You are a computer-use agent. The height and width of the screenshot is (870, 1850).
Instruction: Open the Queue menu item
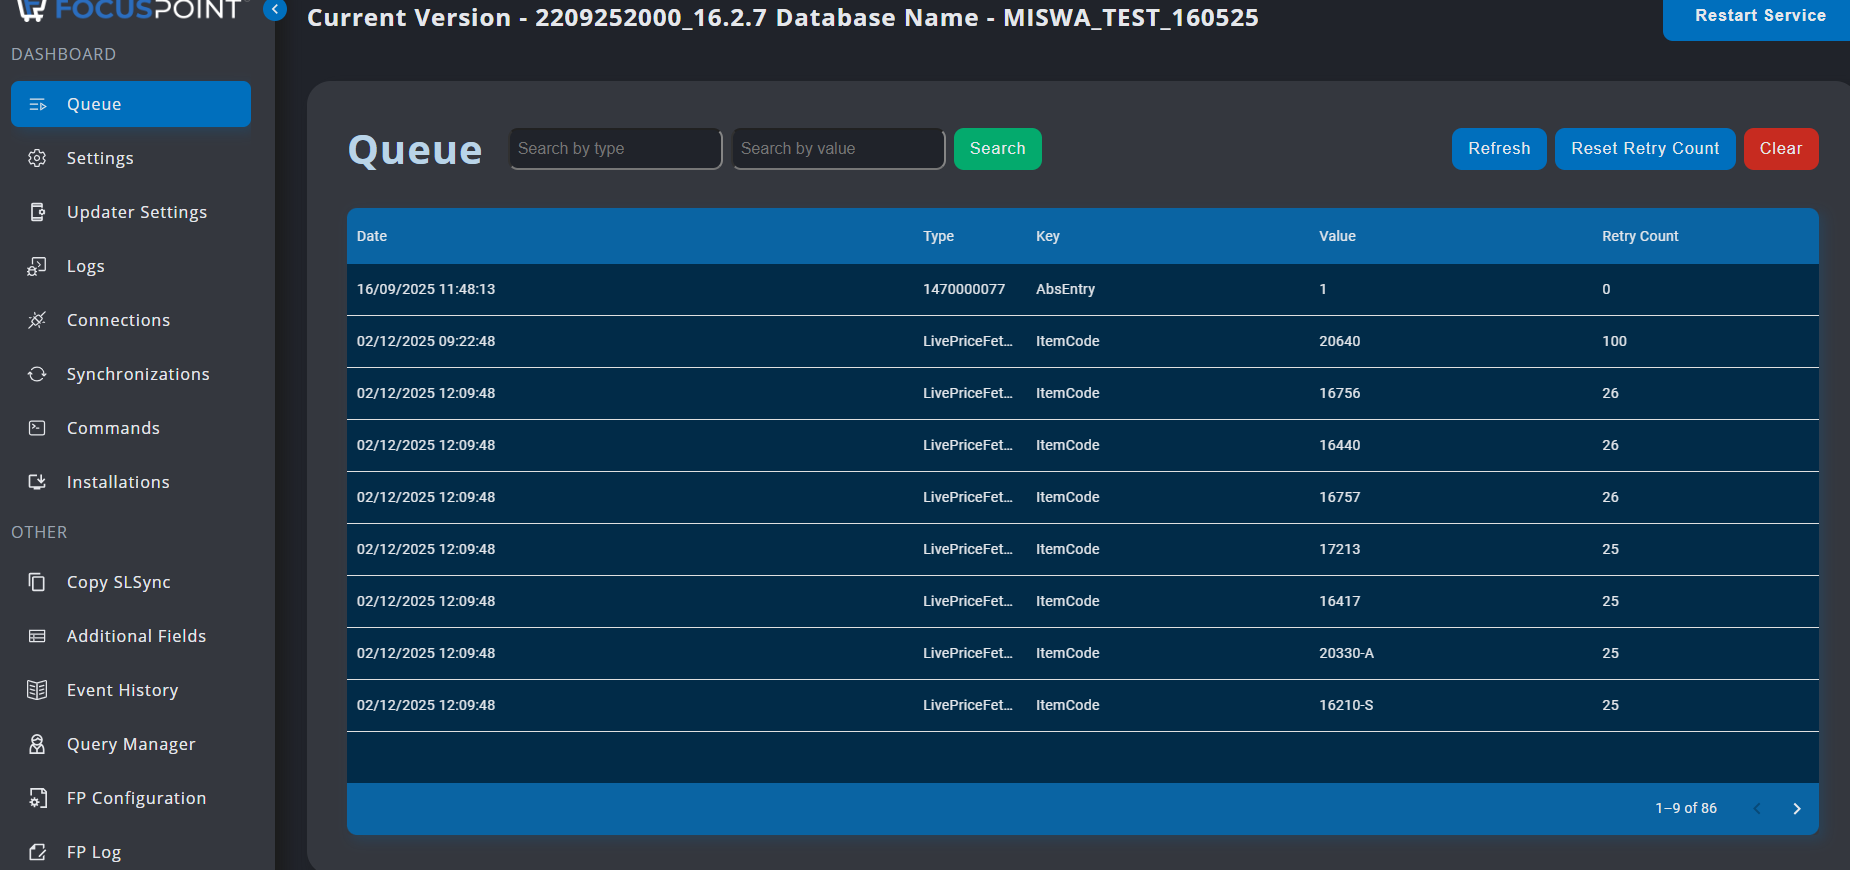pos(130,104)
